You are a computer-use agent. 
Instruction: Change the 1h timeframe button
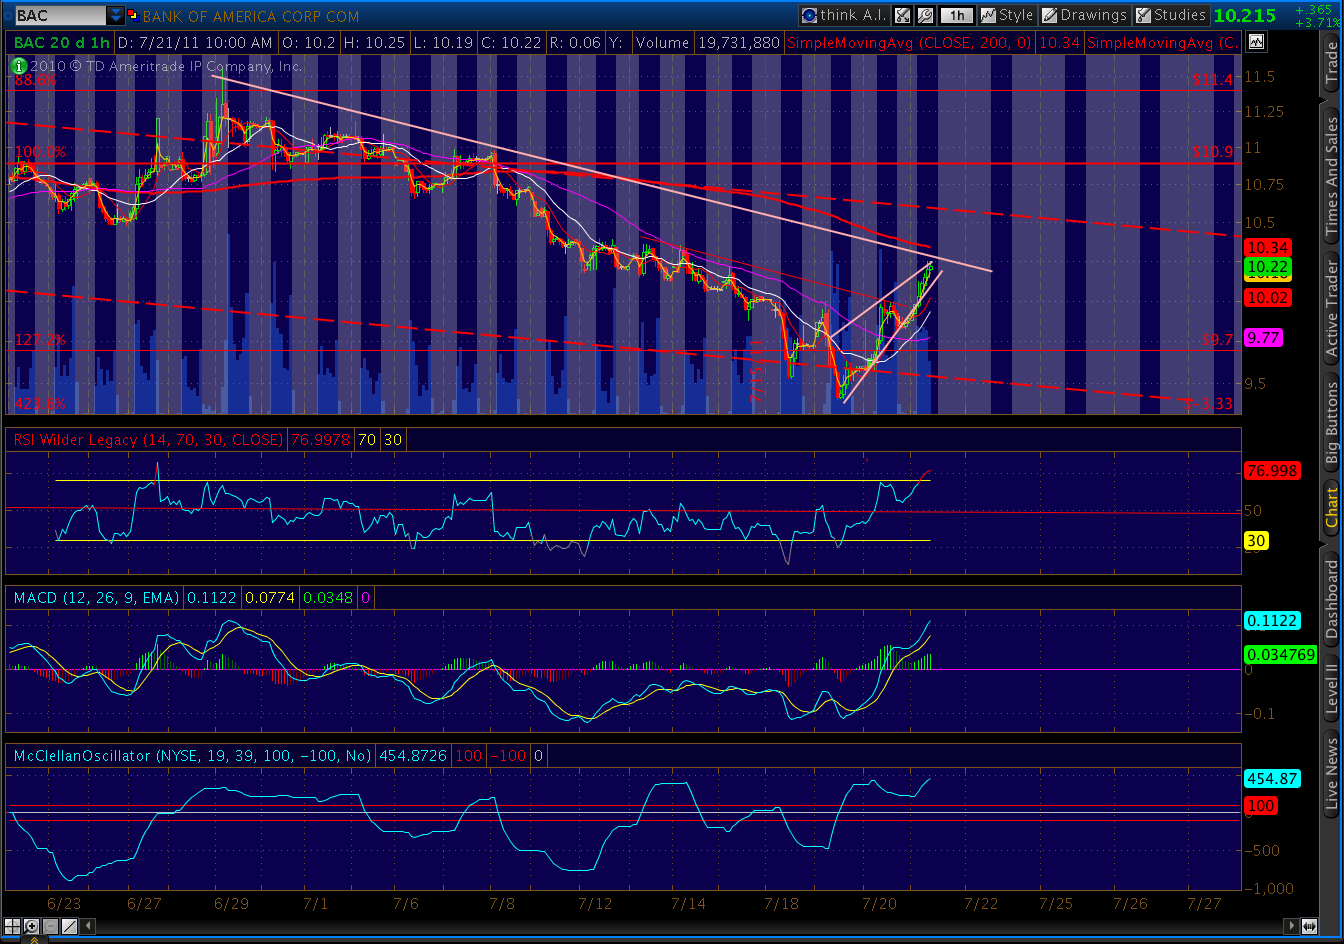pyautogui.click(x=957, y=15)
